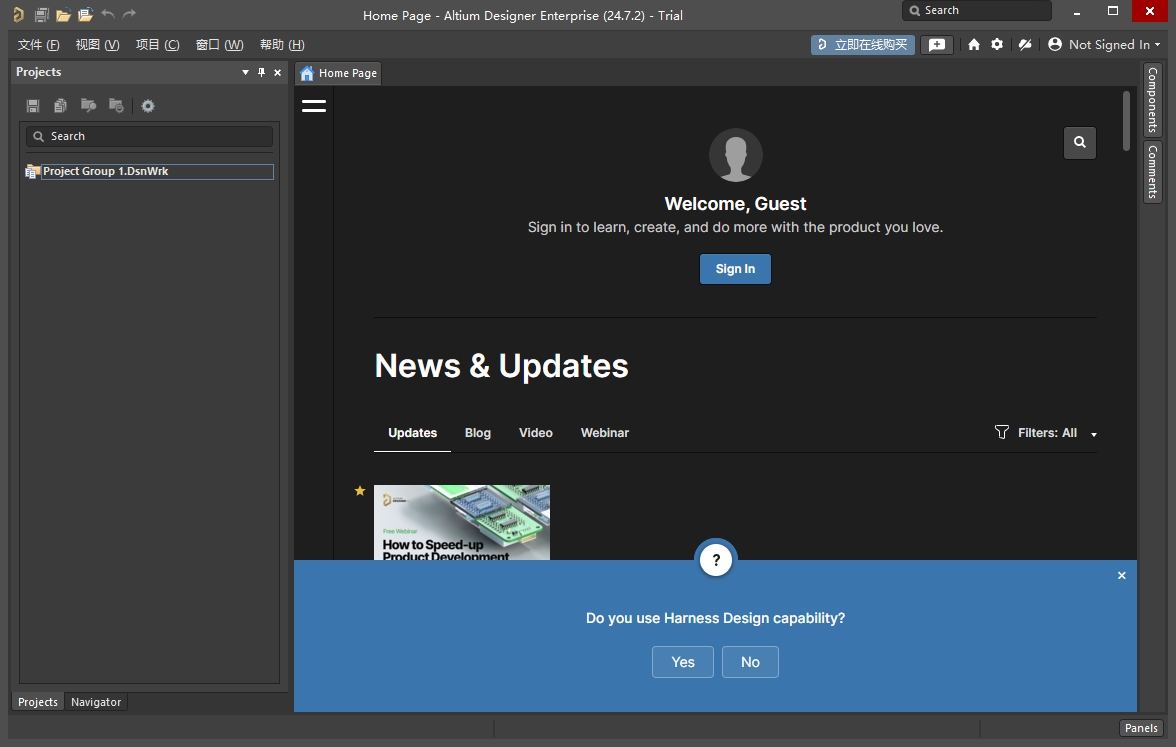Viewport: 1176px width, 747px height.
Task: Click the Home Page vertical scrollbar
Action: 1126,121
